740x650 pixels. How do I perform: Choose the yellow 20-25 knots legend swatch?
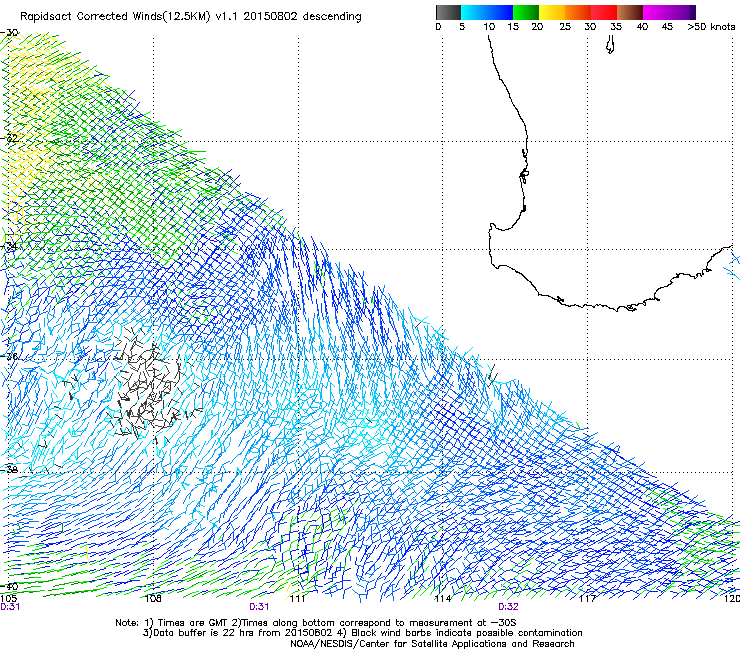click(552, 12)
